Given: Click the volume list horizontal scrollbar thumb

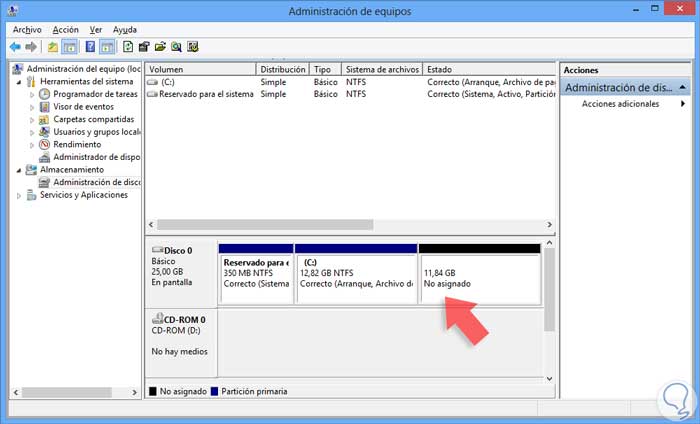Looking at the screenshot, I should pyautogui.click(x=265, y=224).
